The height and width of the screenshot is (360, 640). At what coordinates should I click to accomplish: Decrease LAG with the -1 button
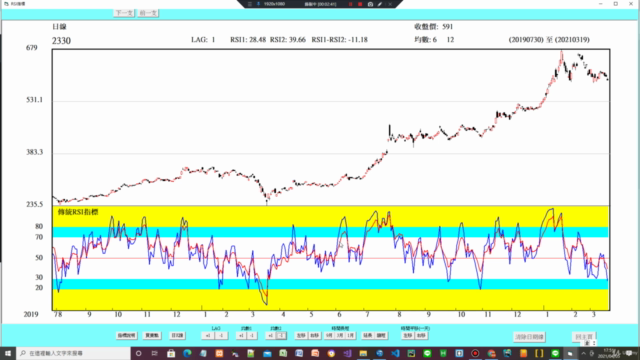(222, 336)
